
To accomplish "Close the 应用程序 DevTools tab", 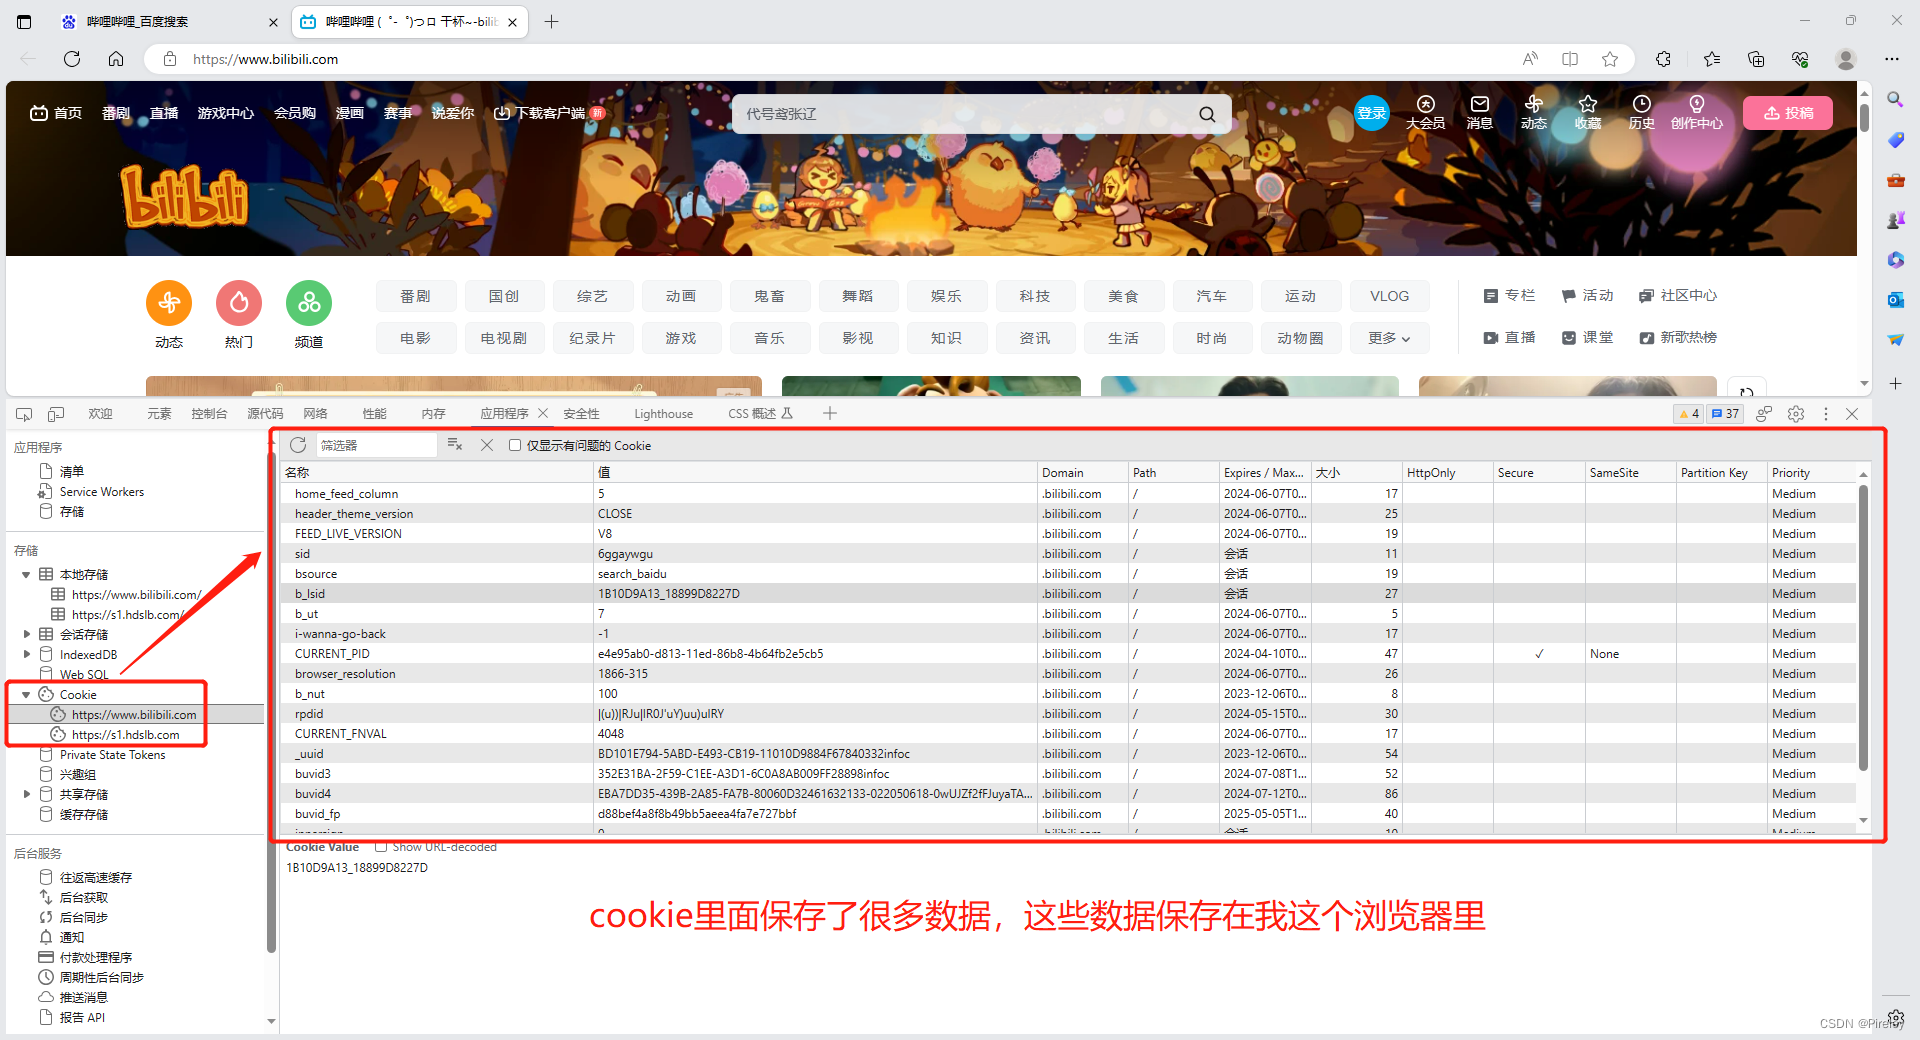I will click(543, 413).
